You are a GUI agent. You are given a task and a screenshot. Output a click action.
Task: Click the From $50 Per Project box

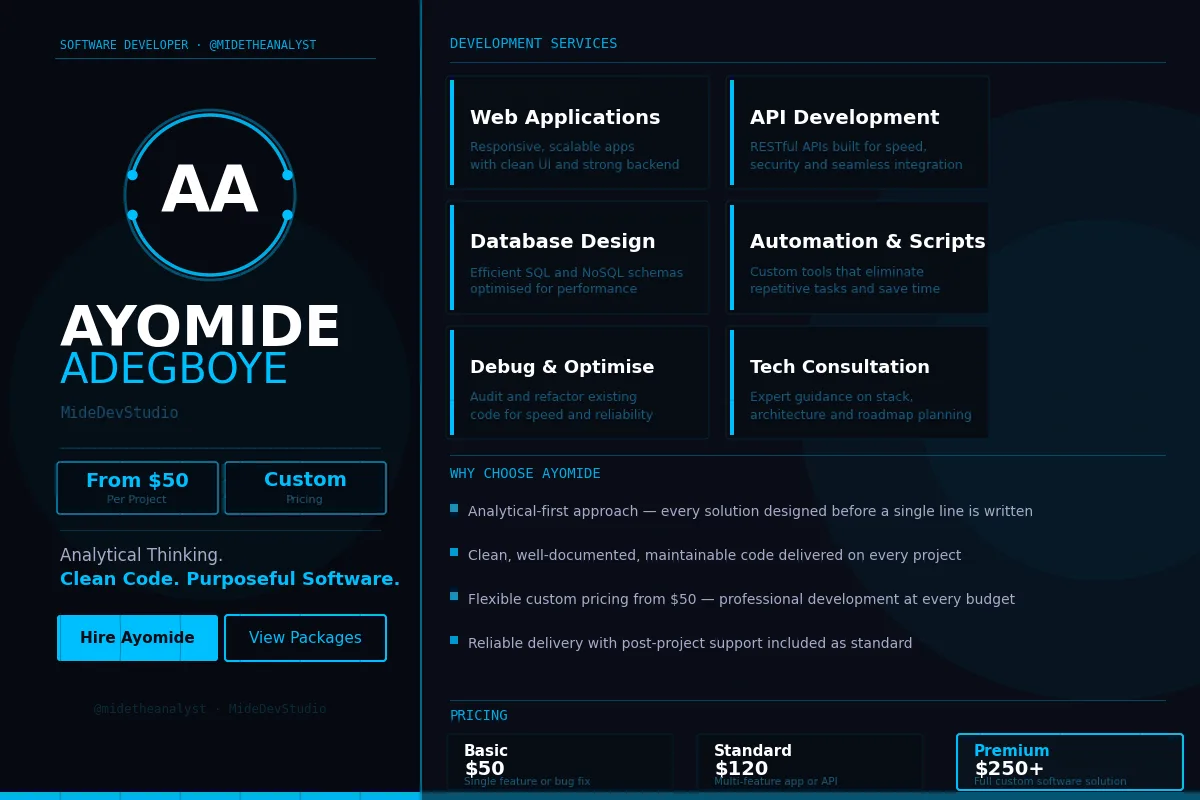click(x=137, y=488)
